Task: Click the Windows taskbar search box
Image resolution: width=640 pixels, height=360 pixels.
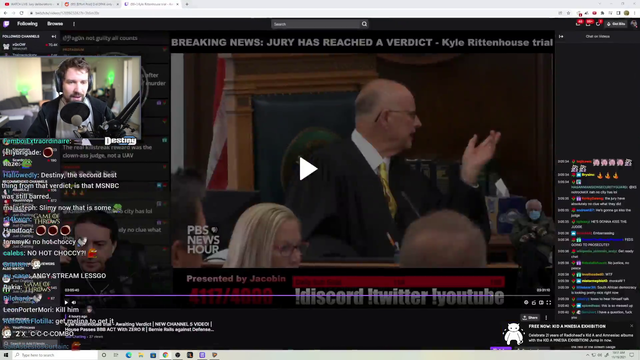Action: click(55, 355)
